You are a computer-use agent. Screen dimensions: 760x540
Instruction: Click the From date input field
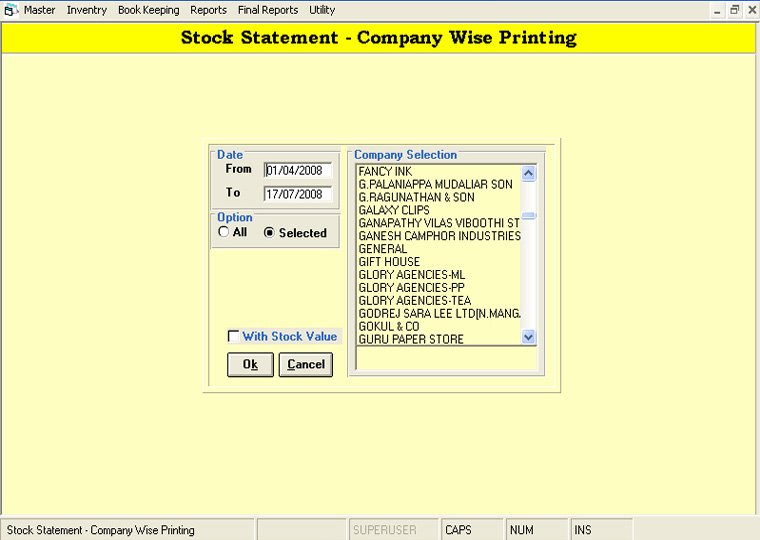click(297, 171)
